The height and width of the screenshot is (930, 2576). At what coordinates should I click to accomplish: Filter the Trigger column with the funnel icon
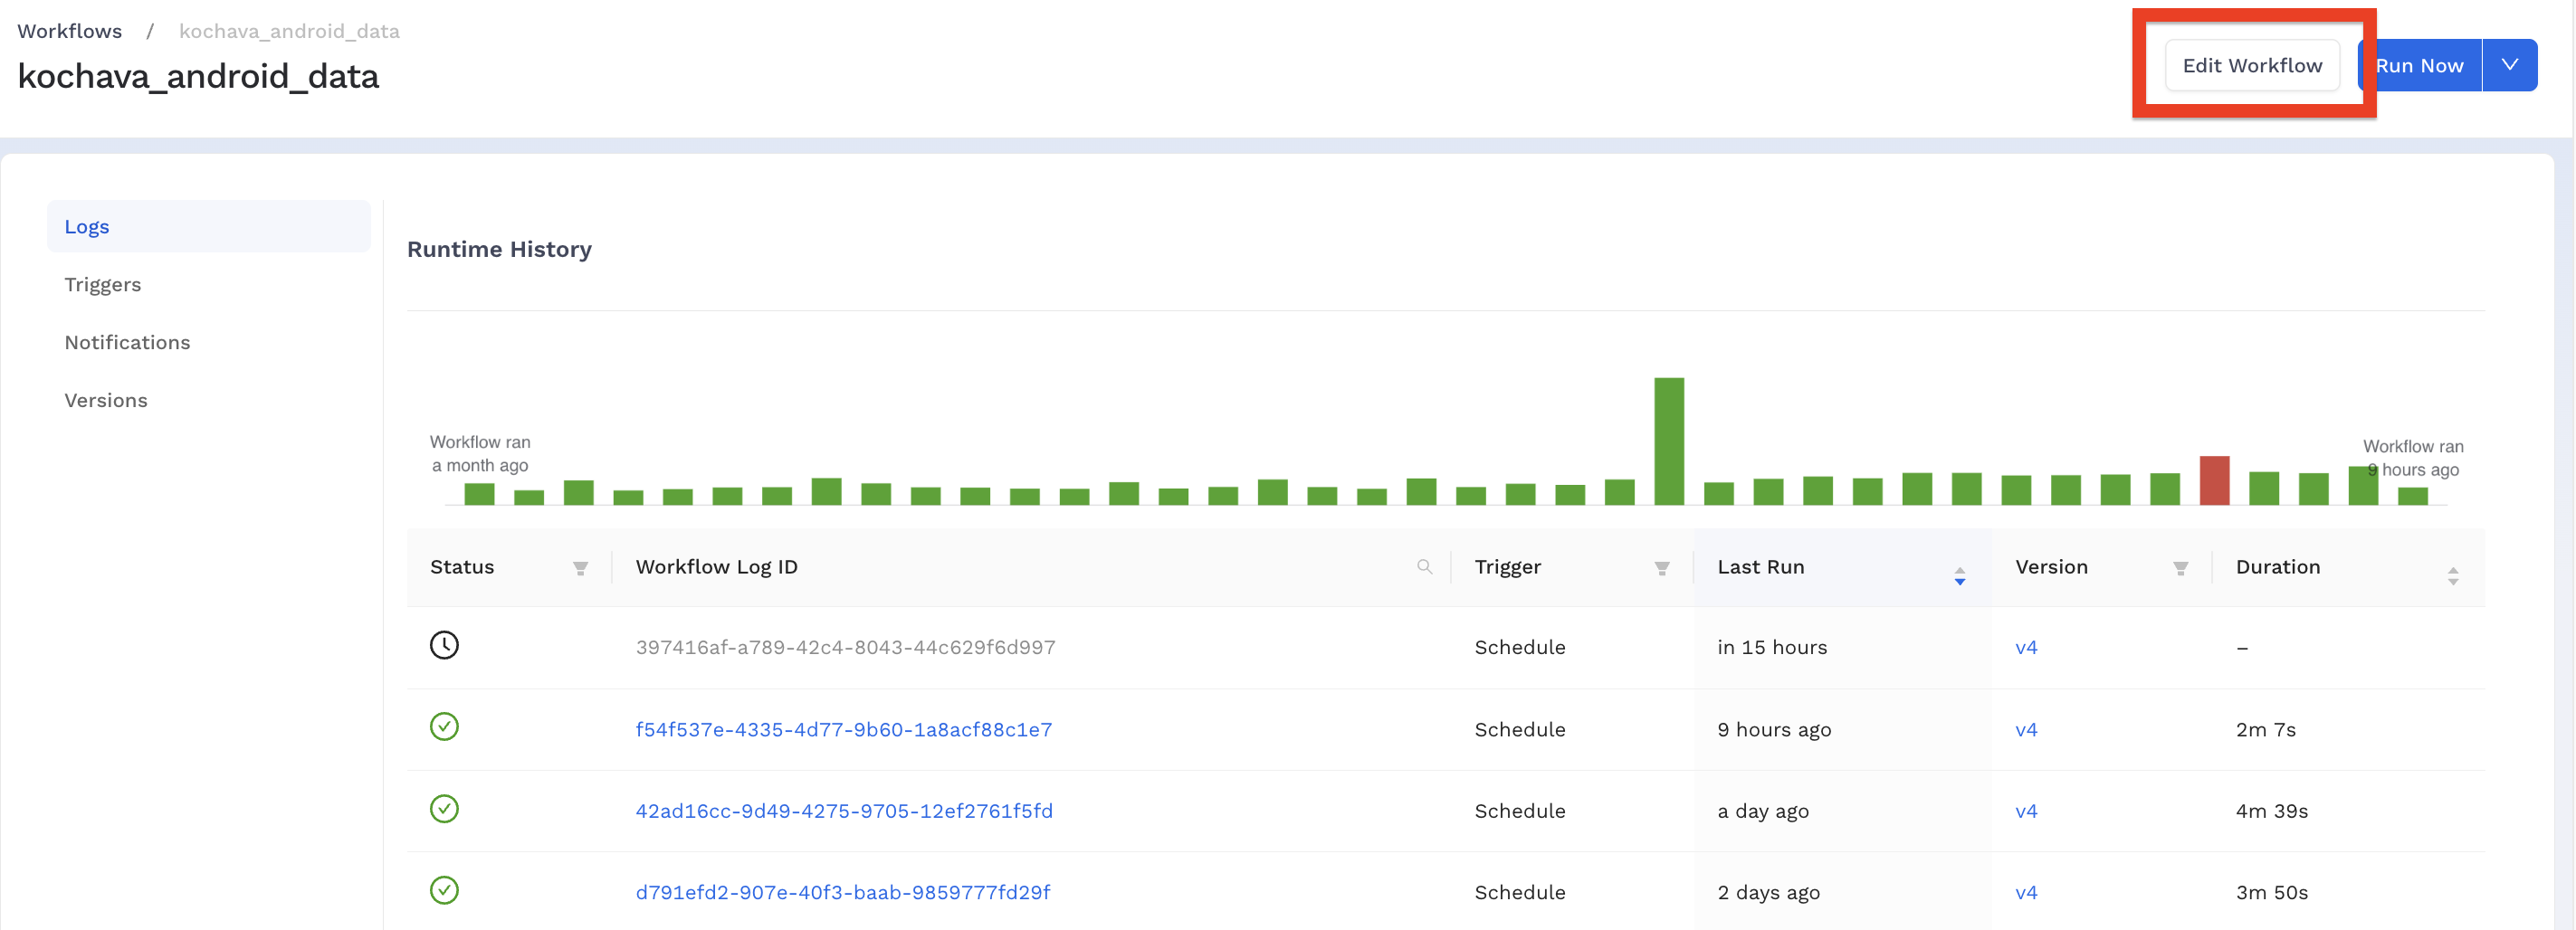click(1661, 568)
